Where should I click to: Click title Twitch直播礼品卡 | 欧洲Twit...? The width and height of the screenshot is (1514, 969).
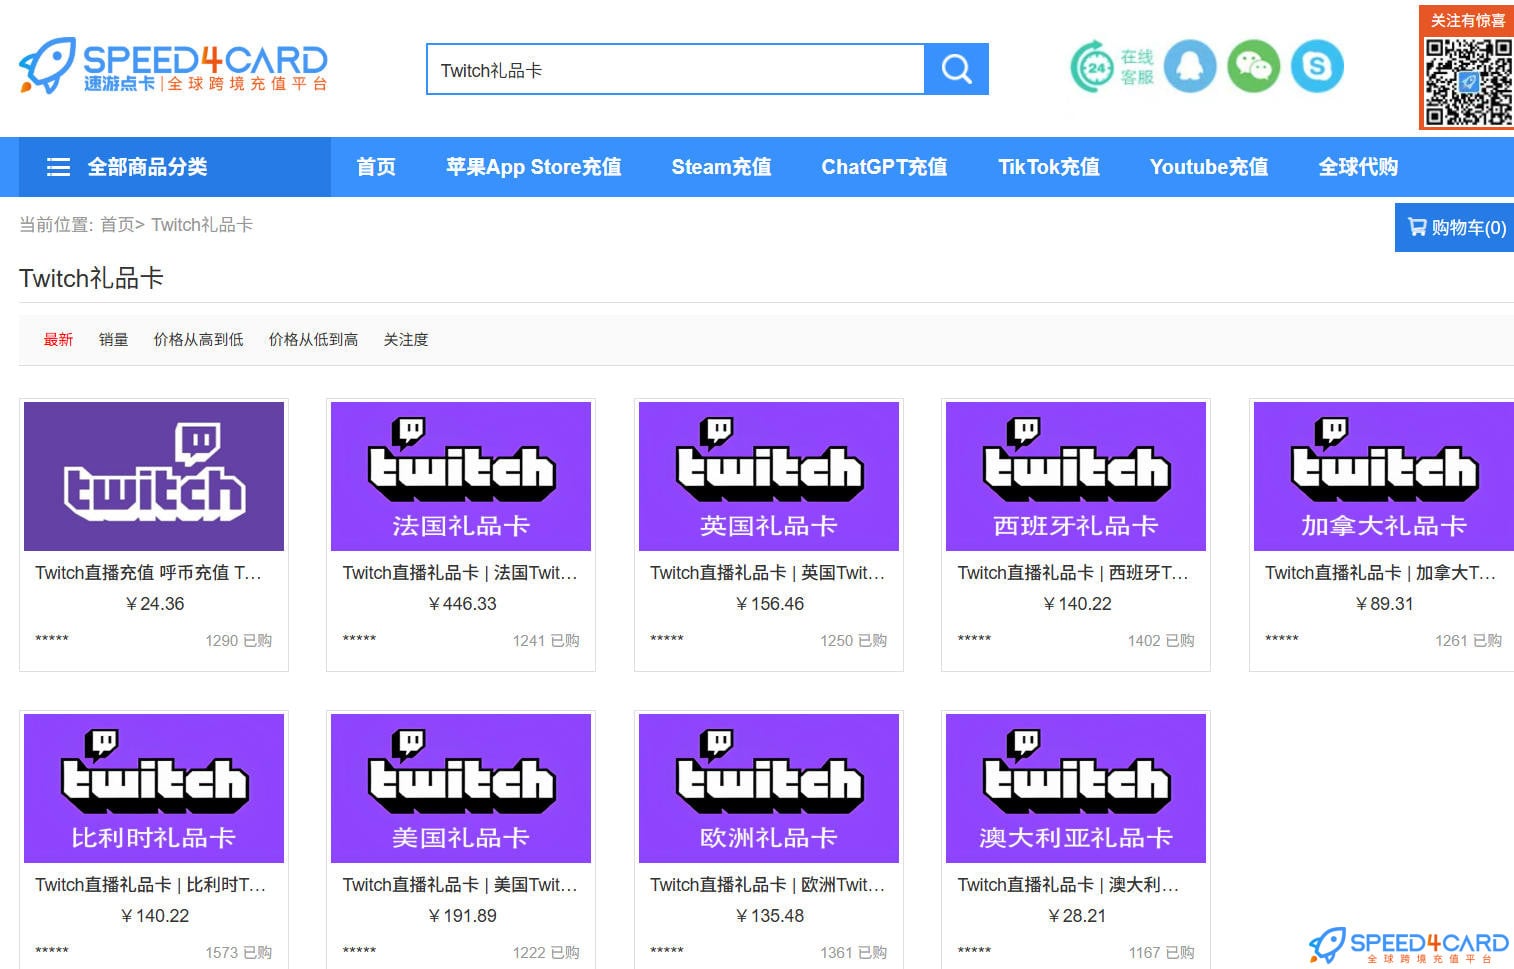tap(768, 885)
